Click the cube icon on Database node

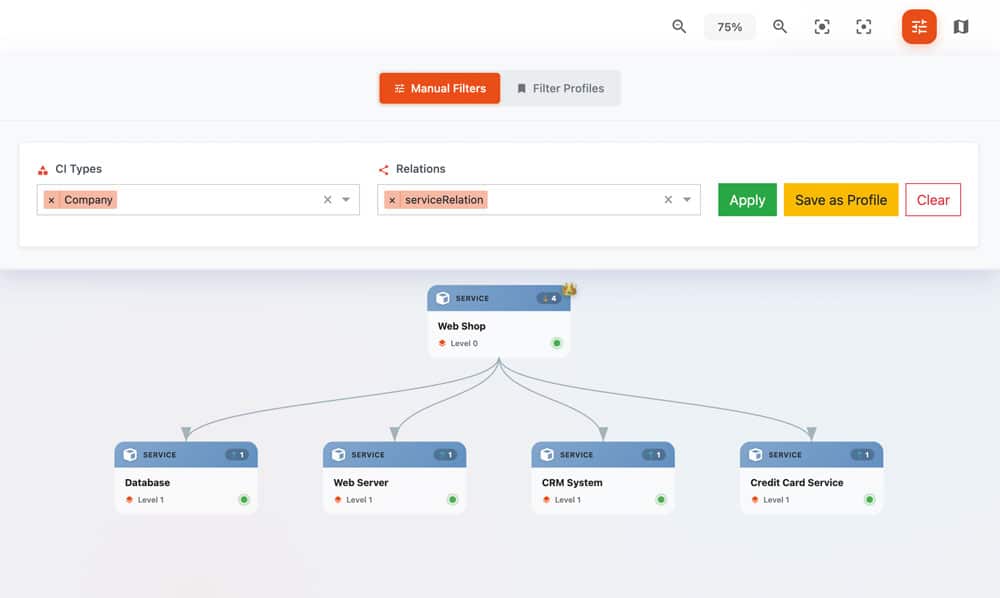point(130,455)
